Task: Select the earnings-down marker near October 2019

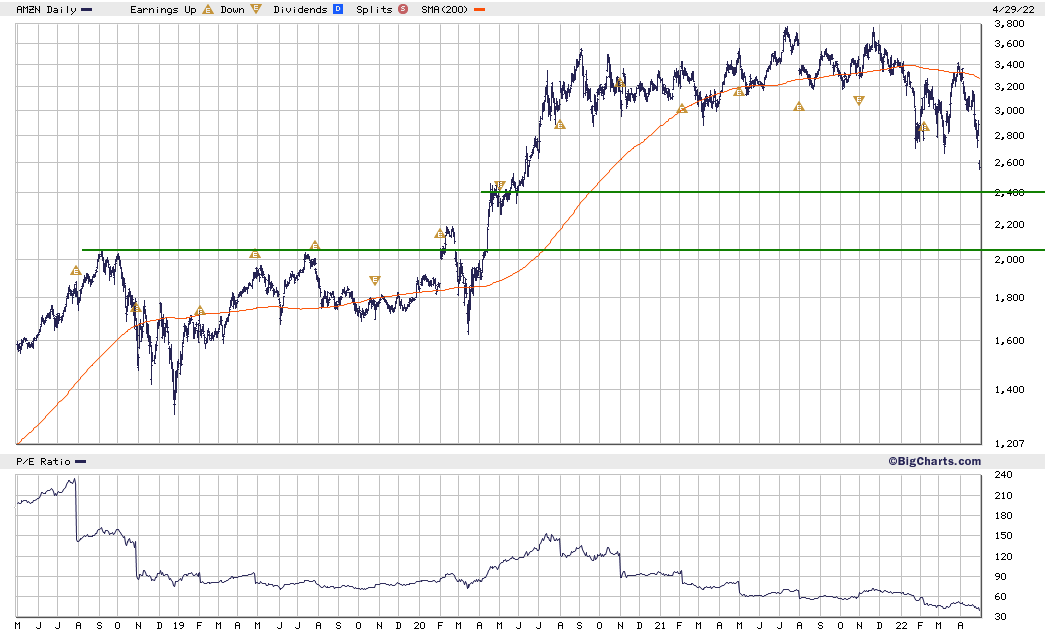Action: (375, 281)
